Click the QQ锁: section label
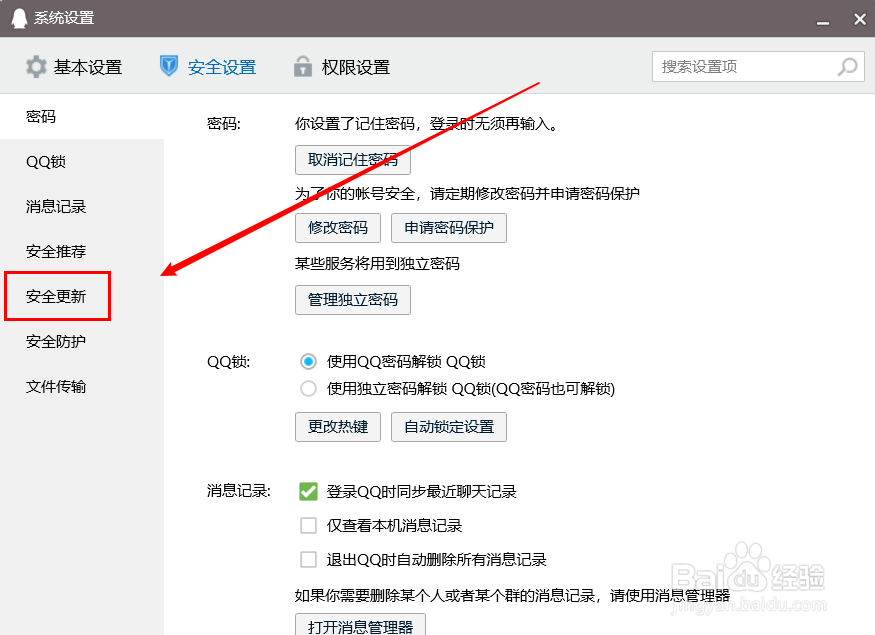The height and width of the screenshot is (635, 875). tap(229, 362)
